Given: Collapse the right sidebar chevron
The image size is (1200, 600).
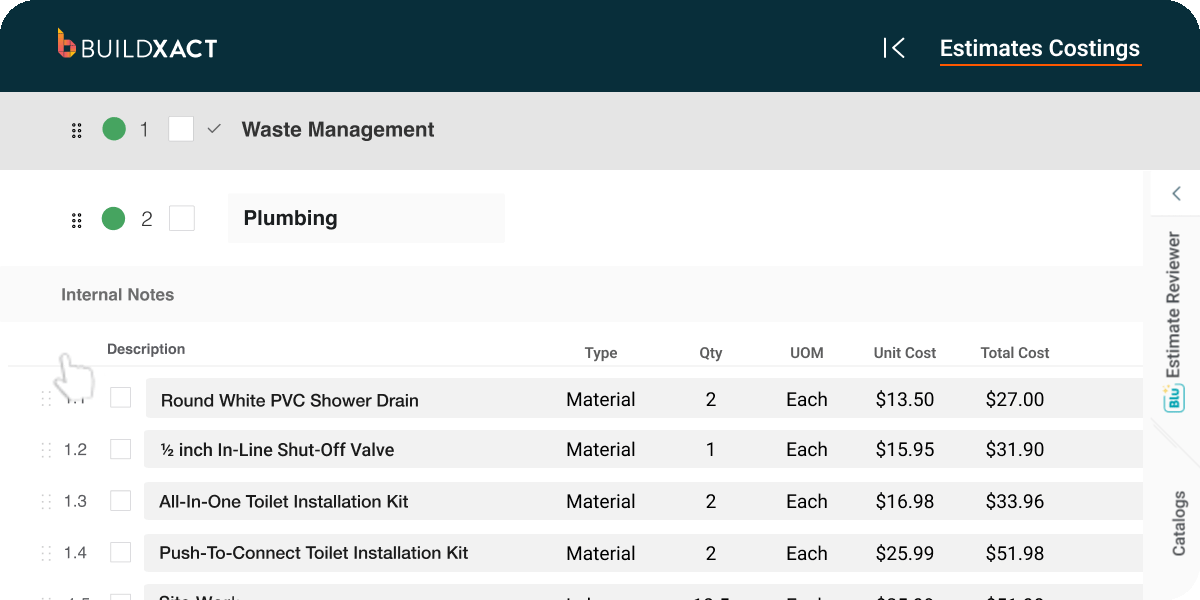Looking at the screenshot, I should point(1176,194).
